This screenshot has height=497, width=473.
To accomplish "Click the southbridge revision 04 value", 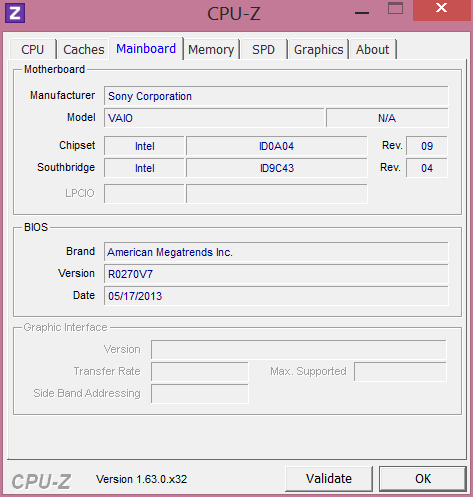I will point(427,168).
